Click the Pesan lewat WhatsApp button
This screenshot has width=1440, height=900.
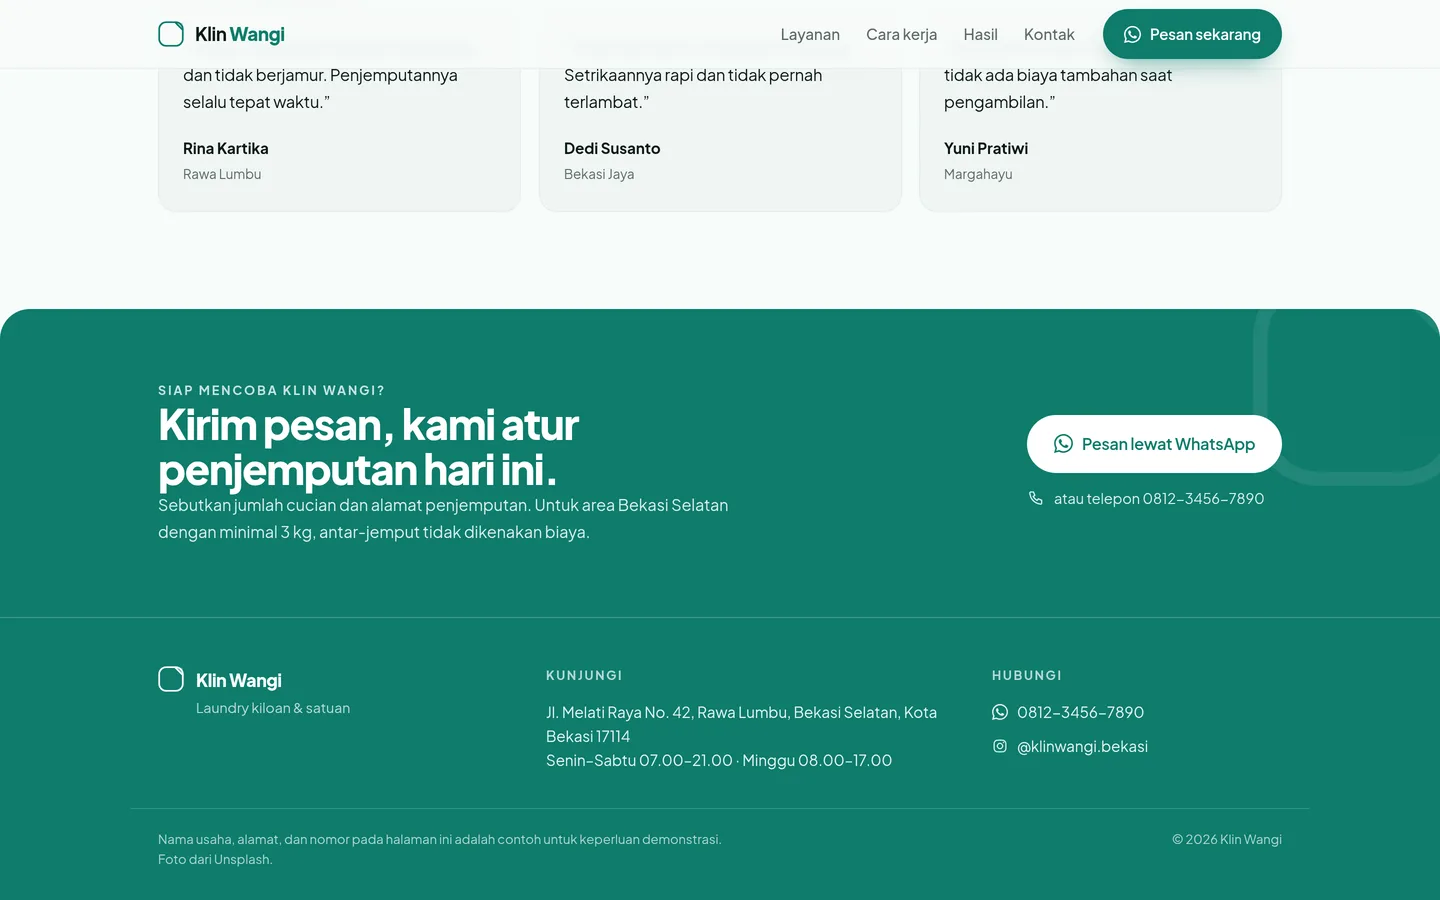tap(1154, 444)
